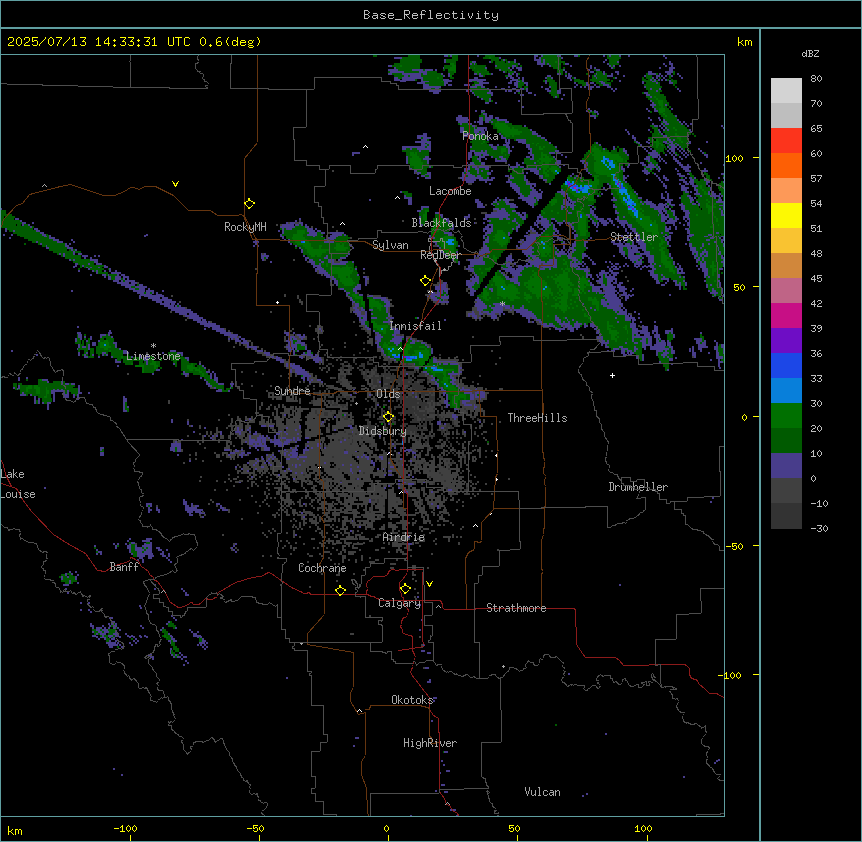The width and height of the screenshot is (862, 842).
Task: Click the orange 57-60 dBZ legend swatch
Action: (x=786, y=165)
